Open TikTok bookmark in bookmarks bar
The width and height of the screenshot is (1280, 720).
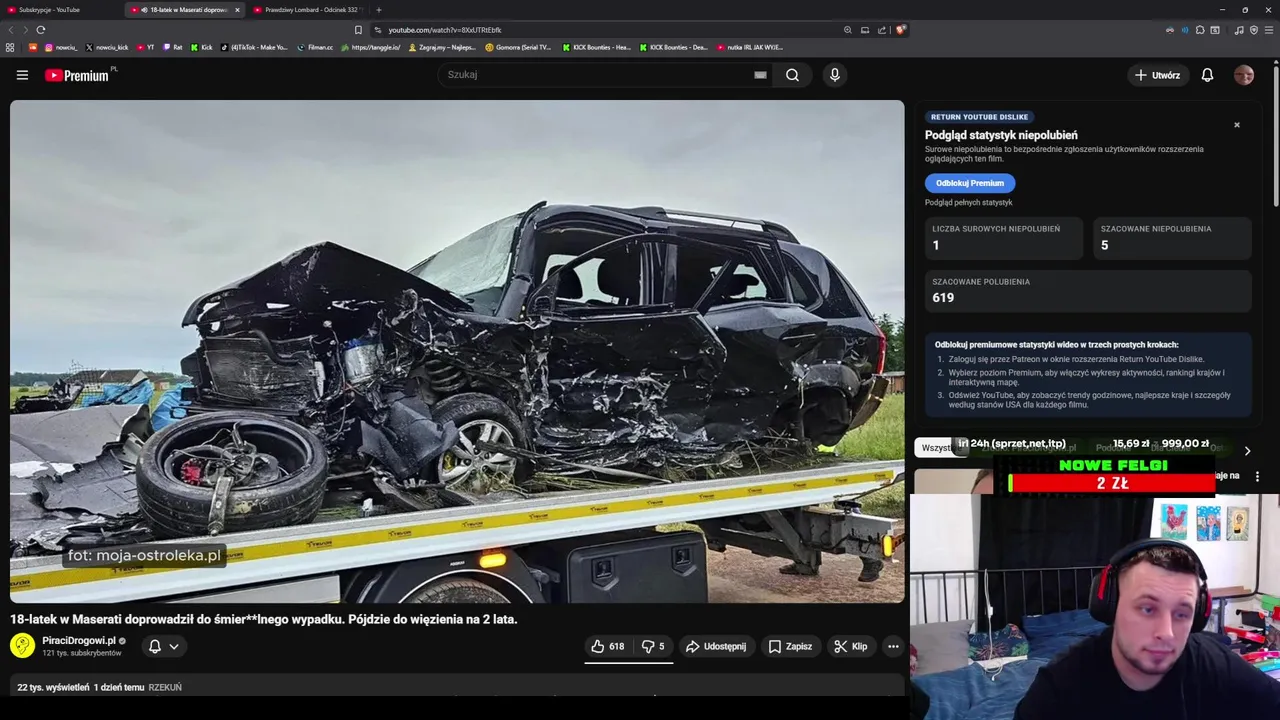(254, 47)
